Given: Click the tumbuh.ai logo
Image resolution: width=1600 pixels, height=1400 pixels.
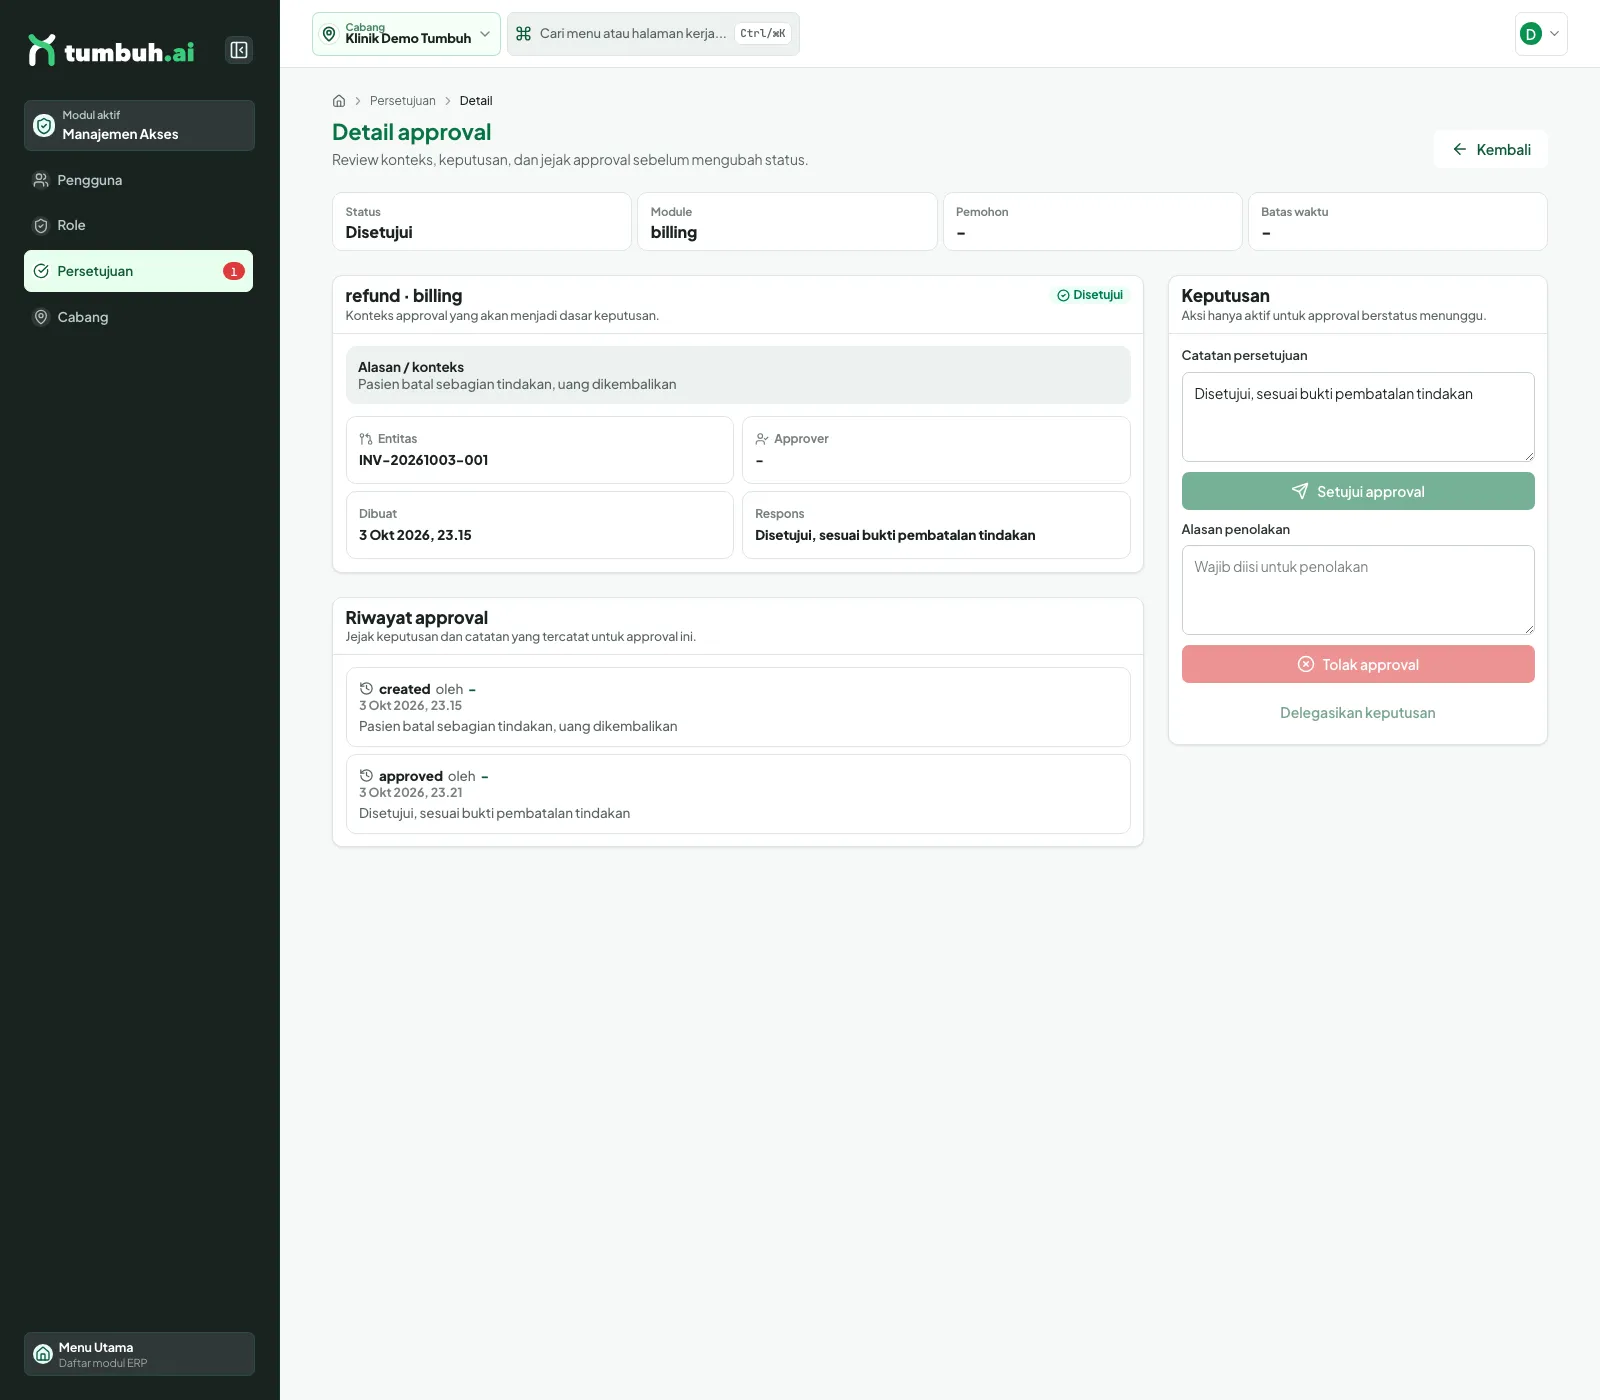Looking at the screenshot, I should 111,50.
